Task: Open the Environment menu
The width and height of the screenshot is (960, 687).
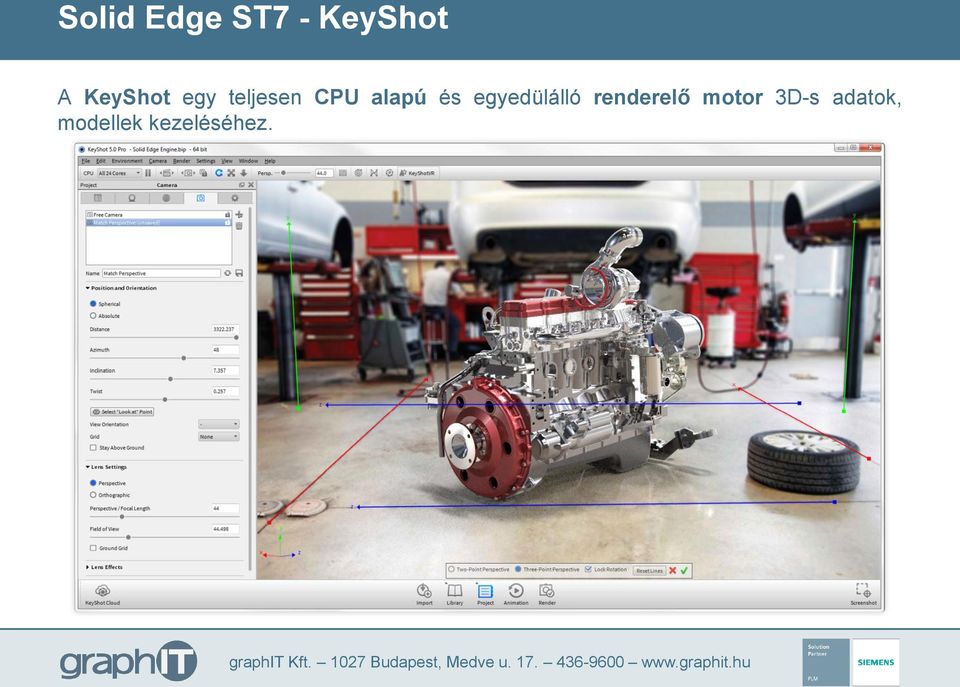Action: (x=127, y=161)
